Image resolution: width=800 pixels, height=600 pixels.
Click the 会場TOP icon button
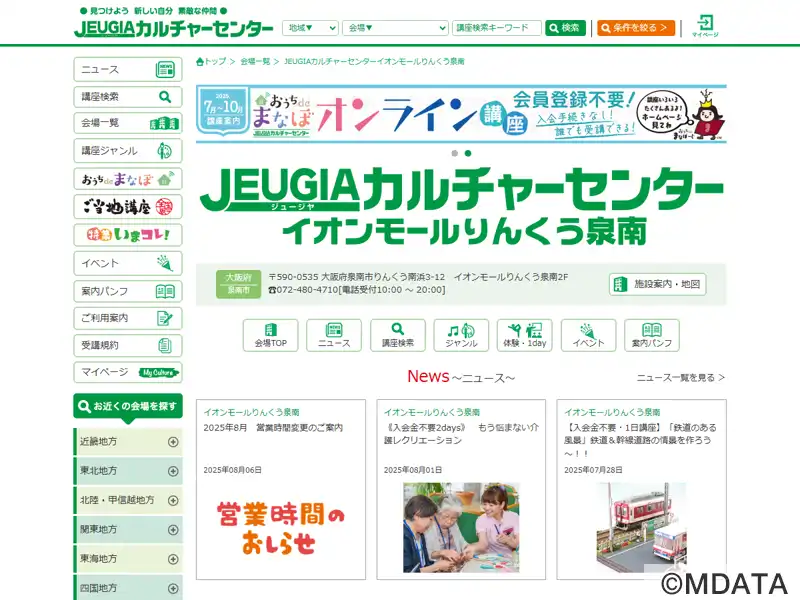click(x=270, y=335)
